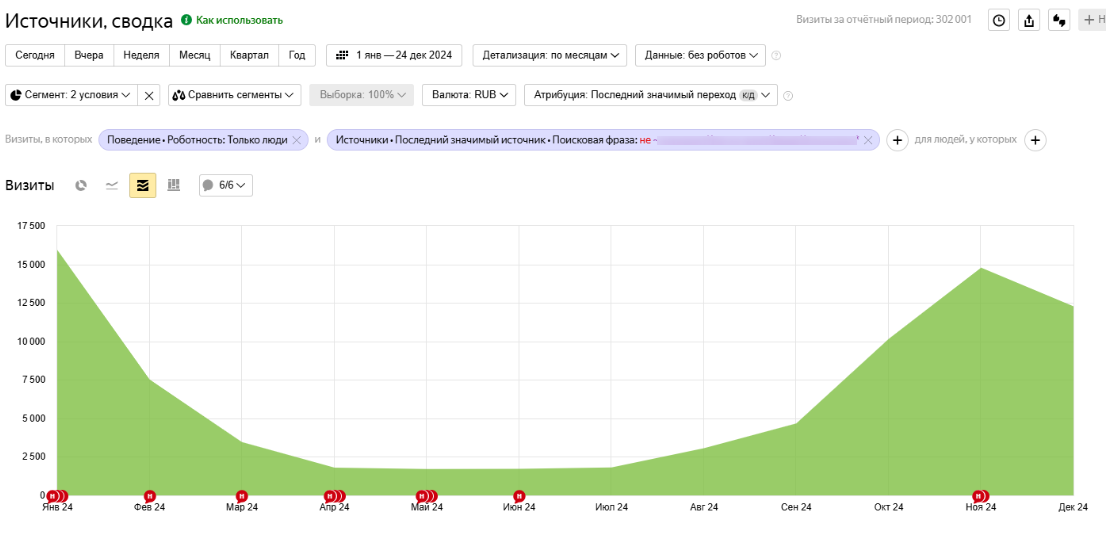Viewport: 1106px width, 537px height.
Task: Open 'Атрибуция: Последний значимый переход' dropdown
Action: pyautogui.click(x=651, y=95)
